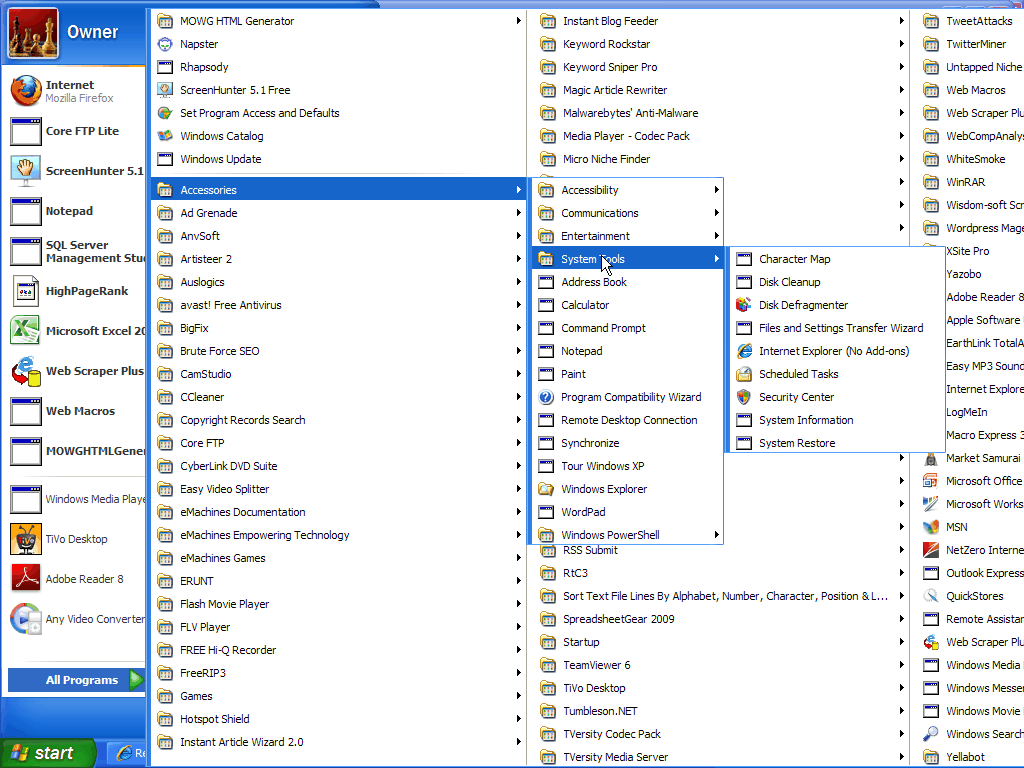The width and height of the screenshot is (1024, 768).
Task: Click the Windows Catalog icon
Action: pos(165,136)
